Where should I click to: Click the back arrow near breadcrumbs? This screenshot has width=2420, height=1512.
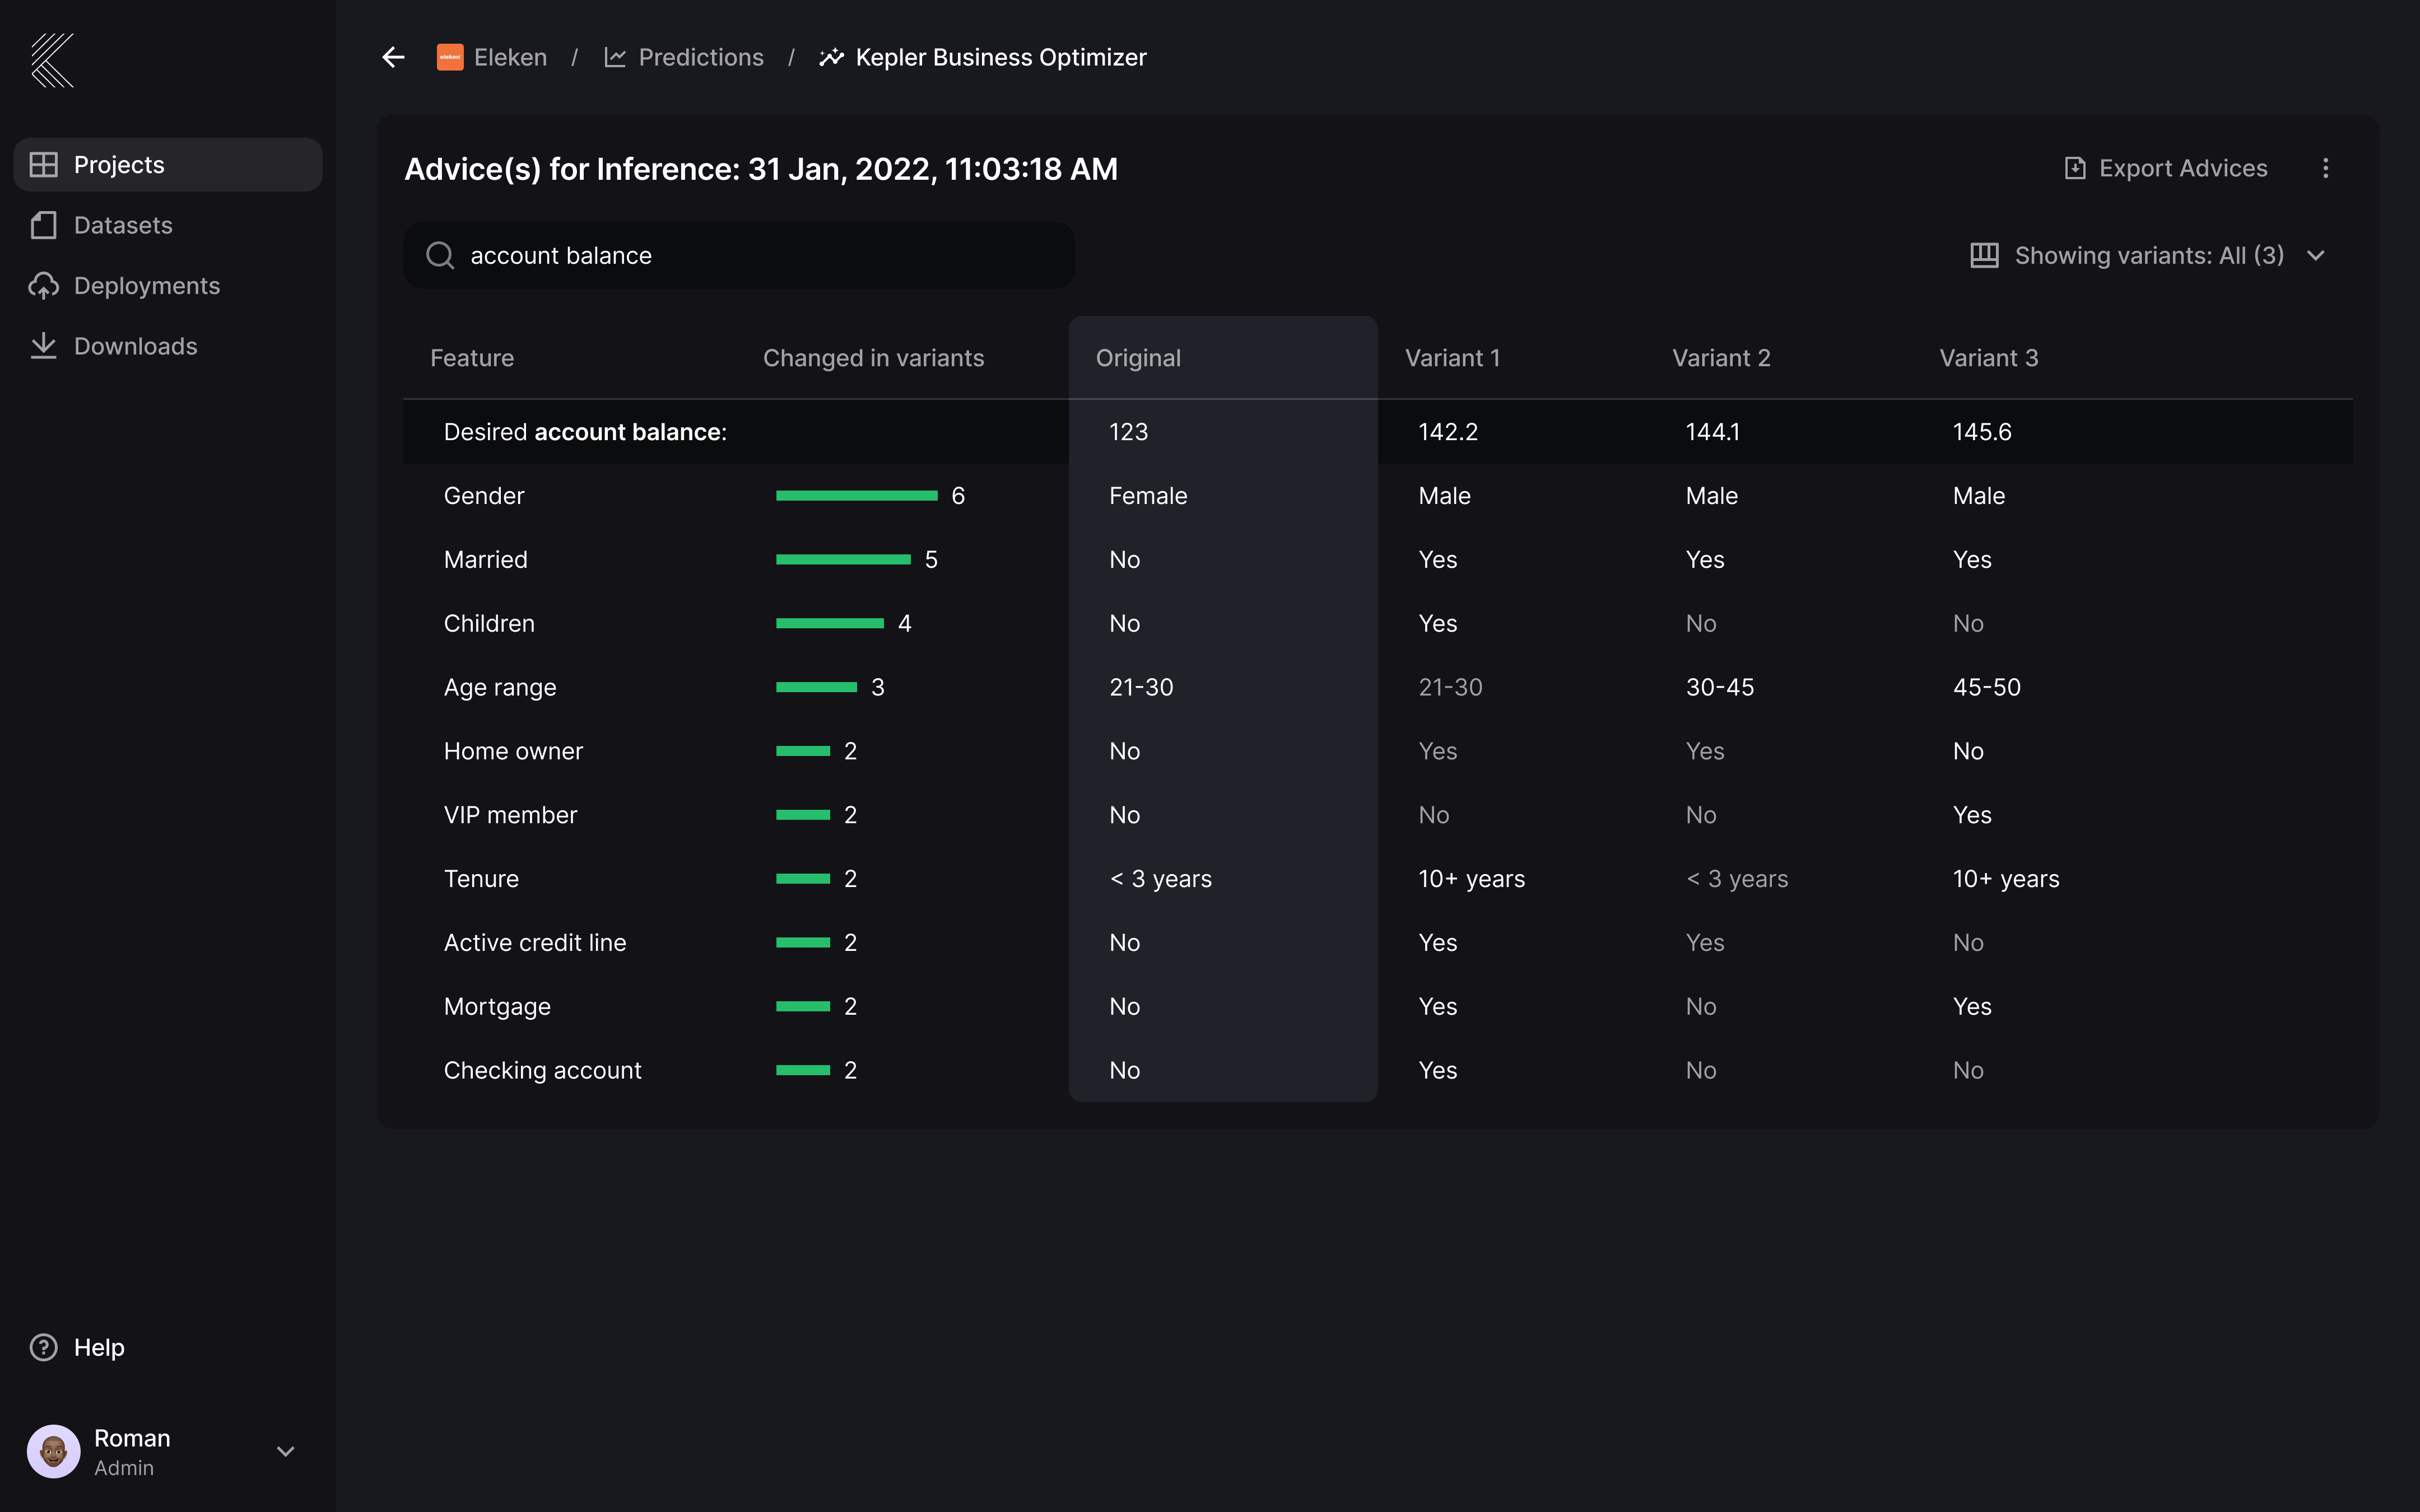tap(392, 57)
